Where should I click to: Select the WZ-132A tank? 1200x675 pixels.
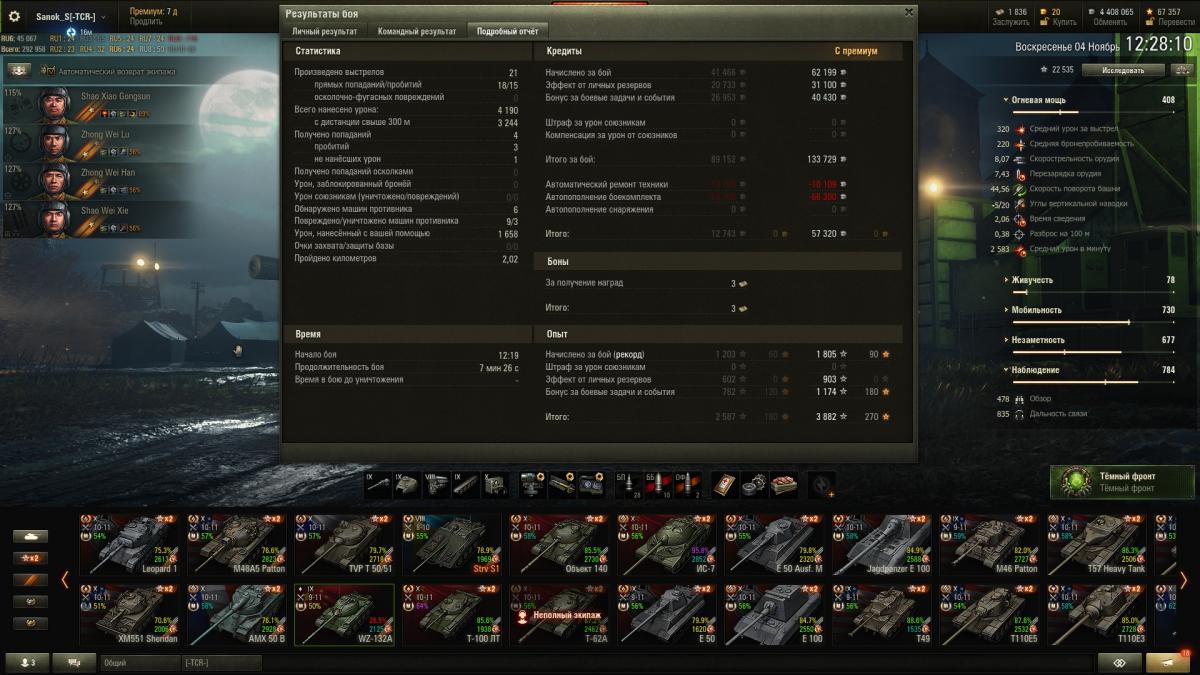pos(346,614)
